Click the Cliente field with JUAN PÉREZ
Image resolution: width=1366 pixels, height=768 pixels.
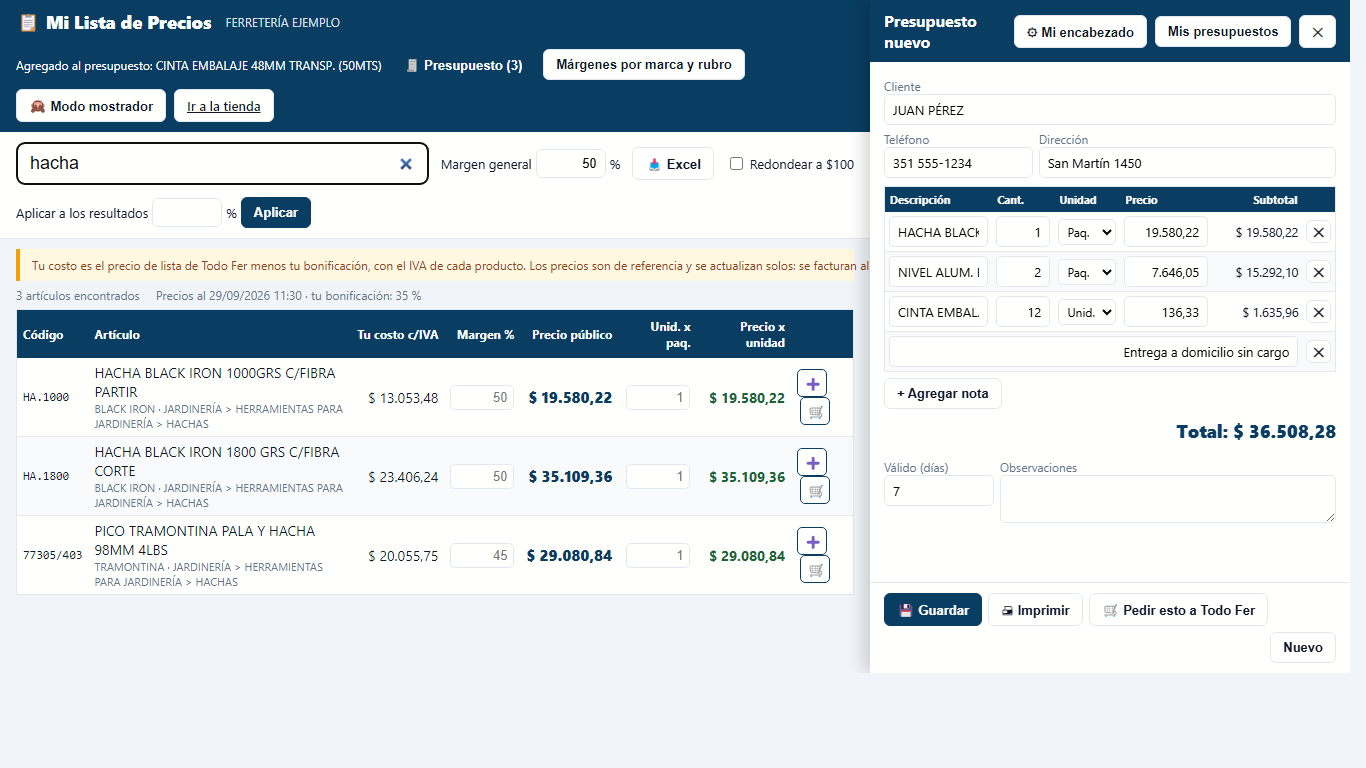coord(1110,110)
